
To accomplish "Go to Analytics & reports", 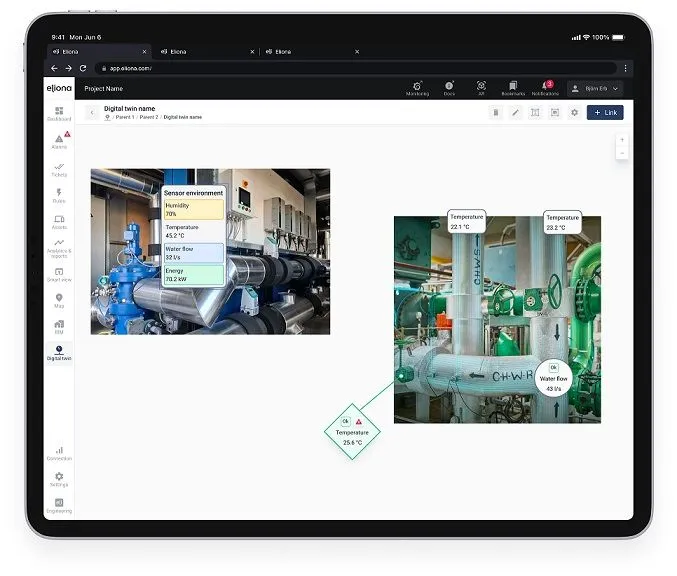I will coord(59,248).
